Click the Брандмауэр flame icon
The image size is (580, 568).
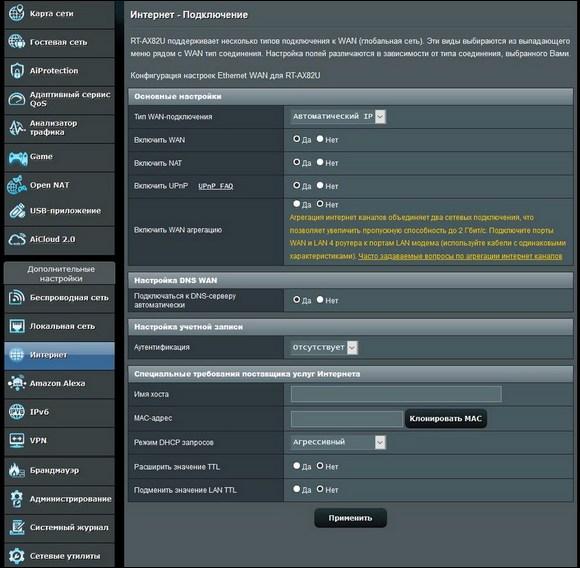17,470
